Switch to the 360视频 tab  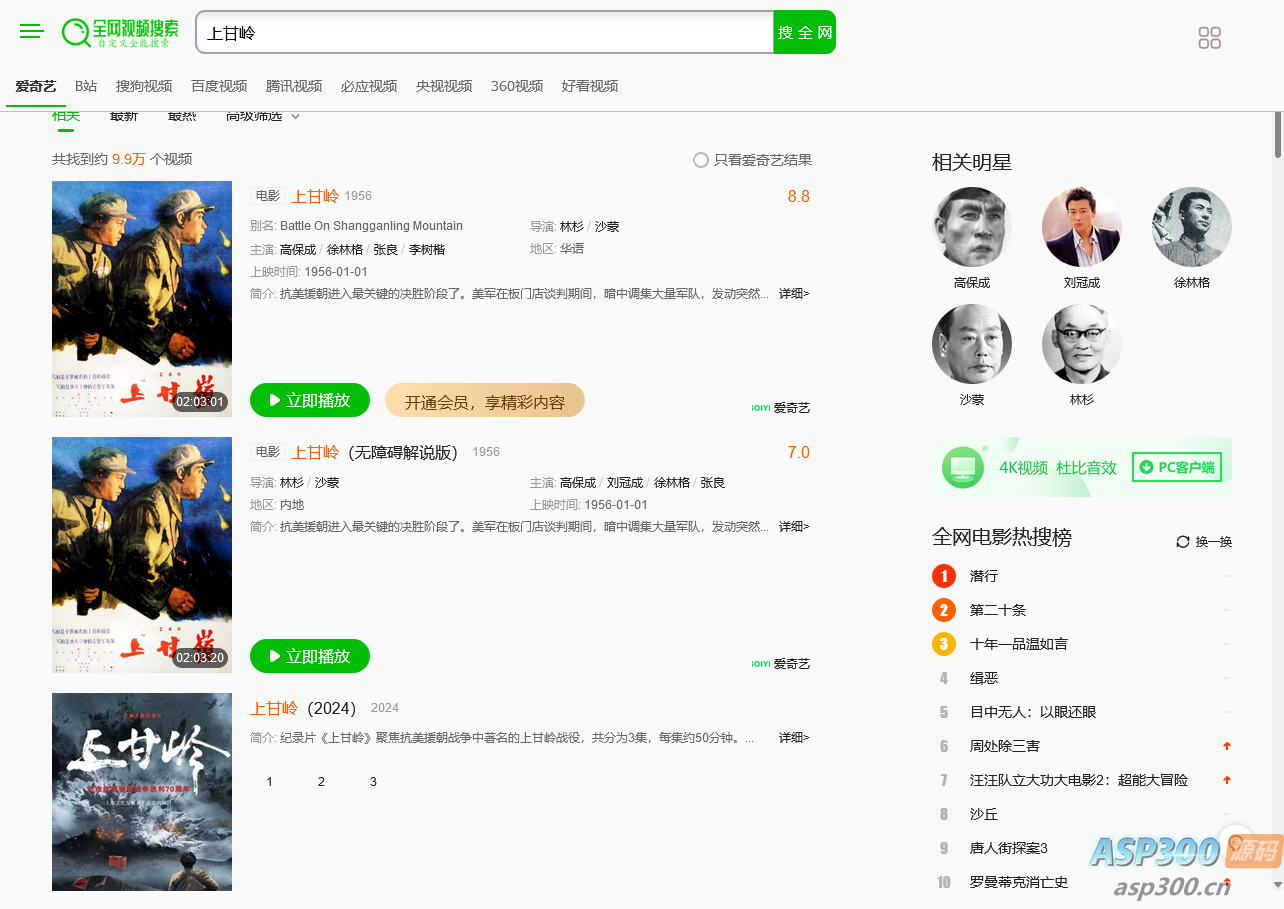[517, 86]
